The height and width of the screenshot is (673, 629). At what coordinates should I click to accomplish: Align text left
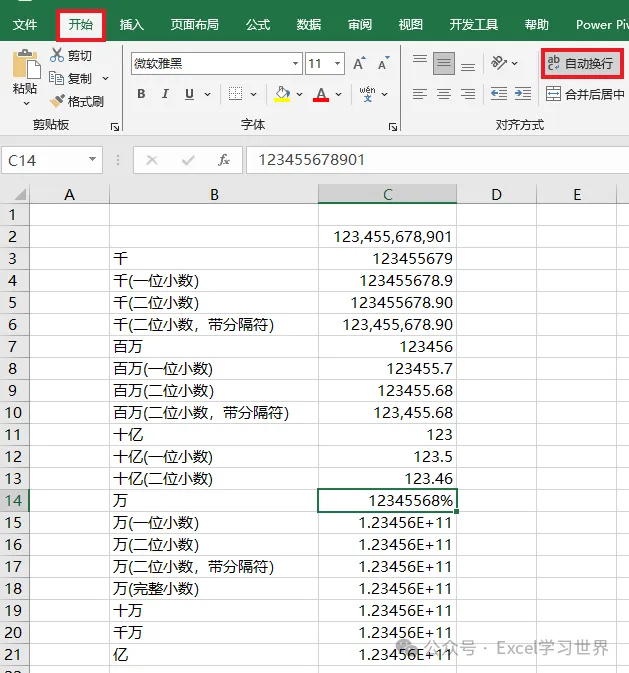coord(420,94)
